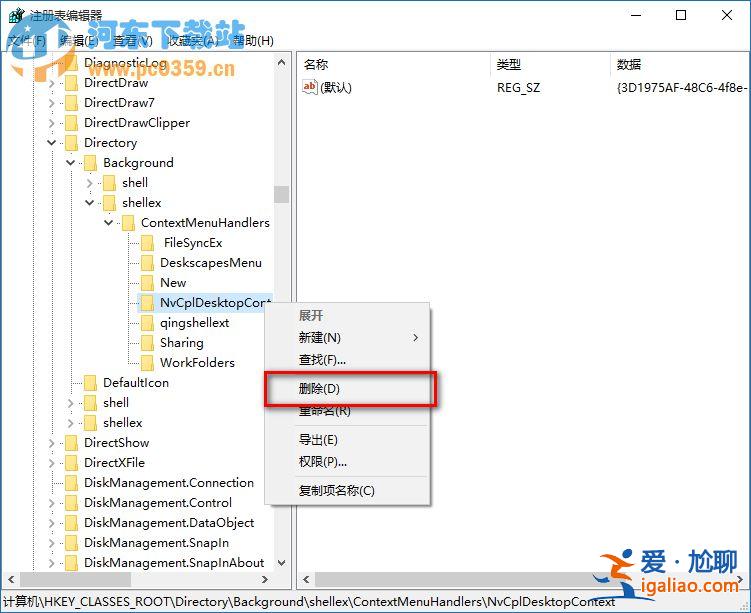Click the ab string value icon

tap(309, 87)
